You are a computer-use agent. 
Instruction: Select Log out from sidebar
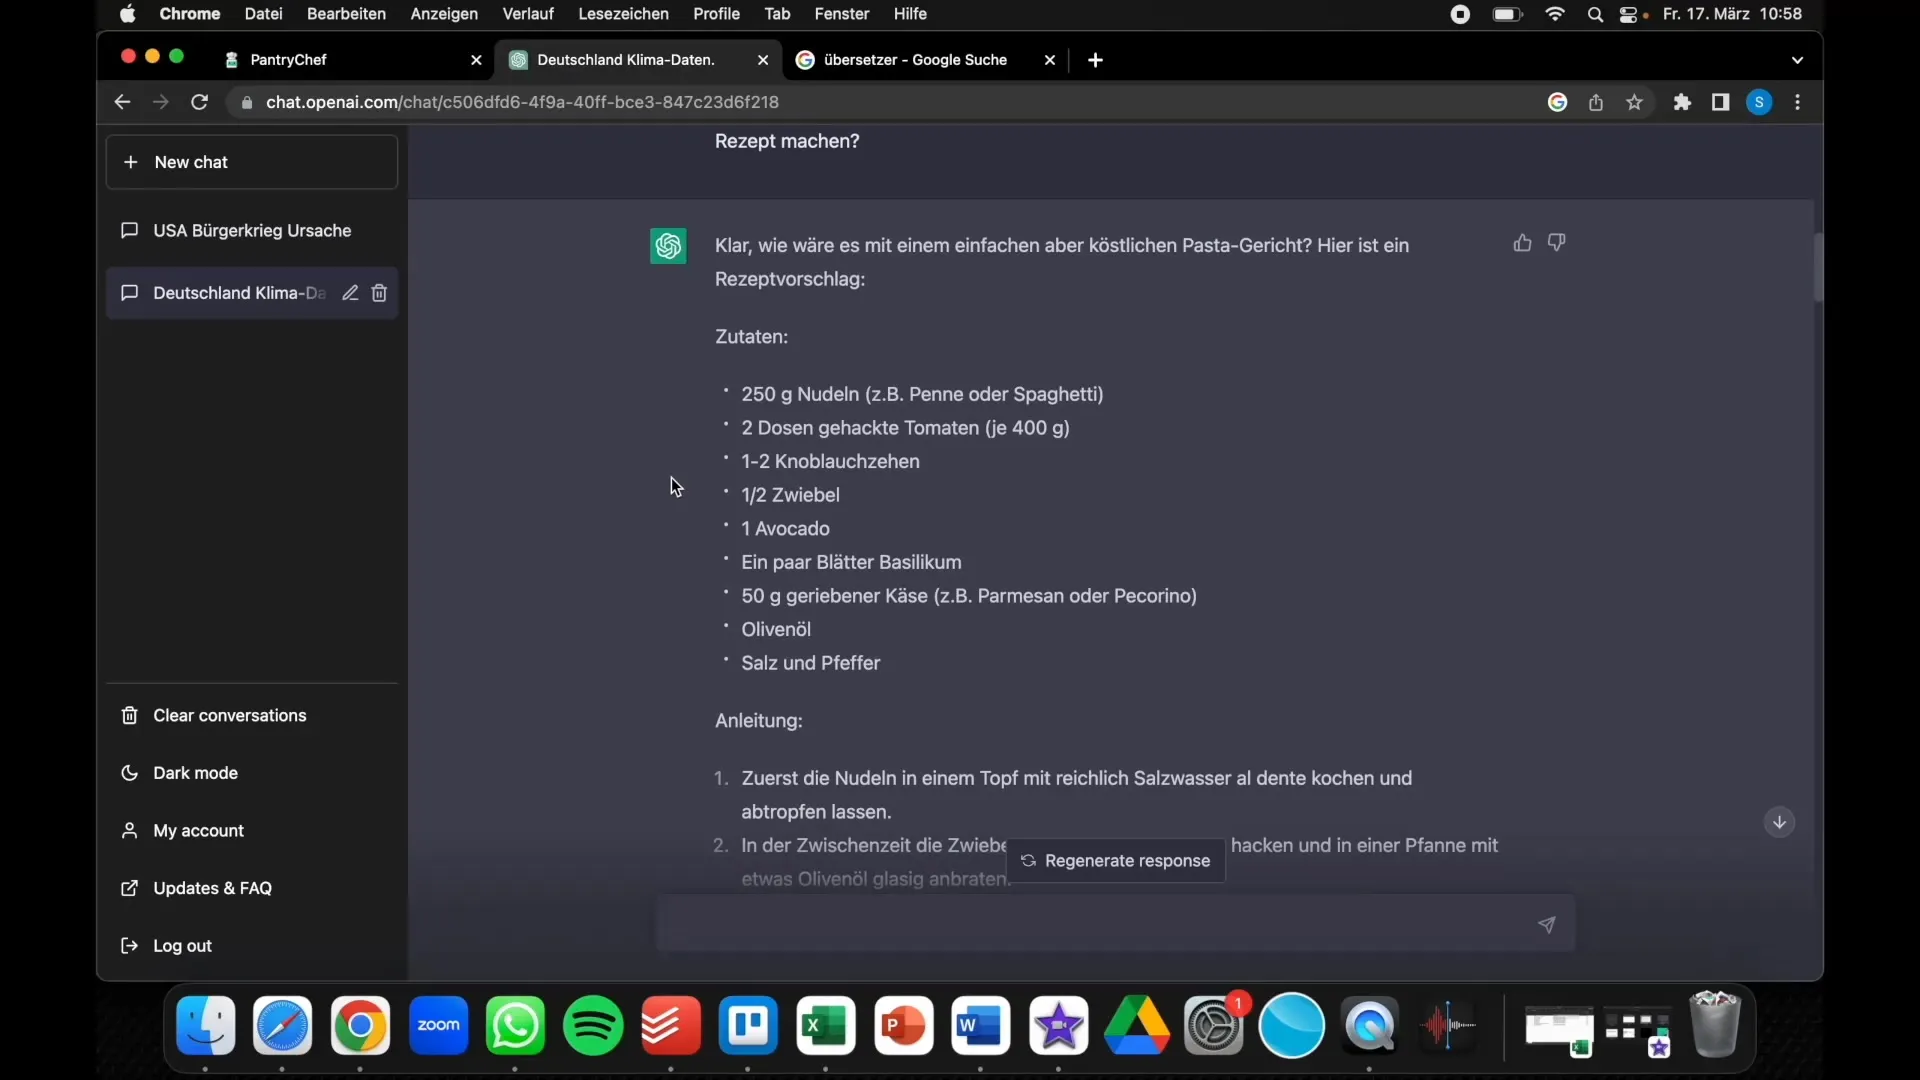click(x=182, y=944)
